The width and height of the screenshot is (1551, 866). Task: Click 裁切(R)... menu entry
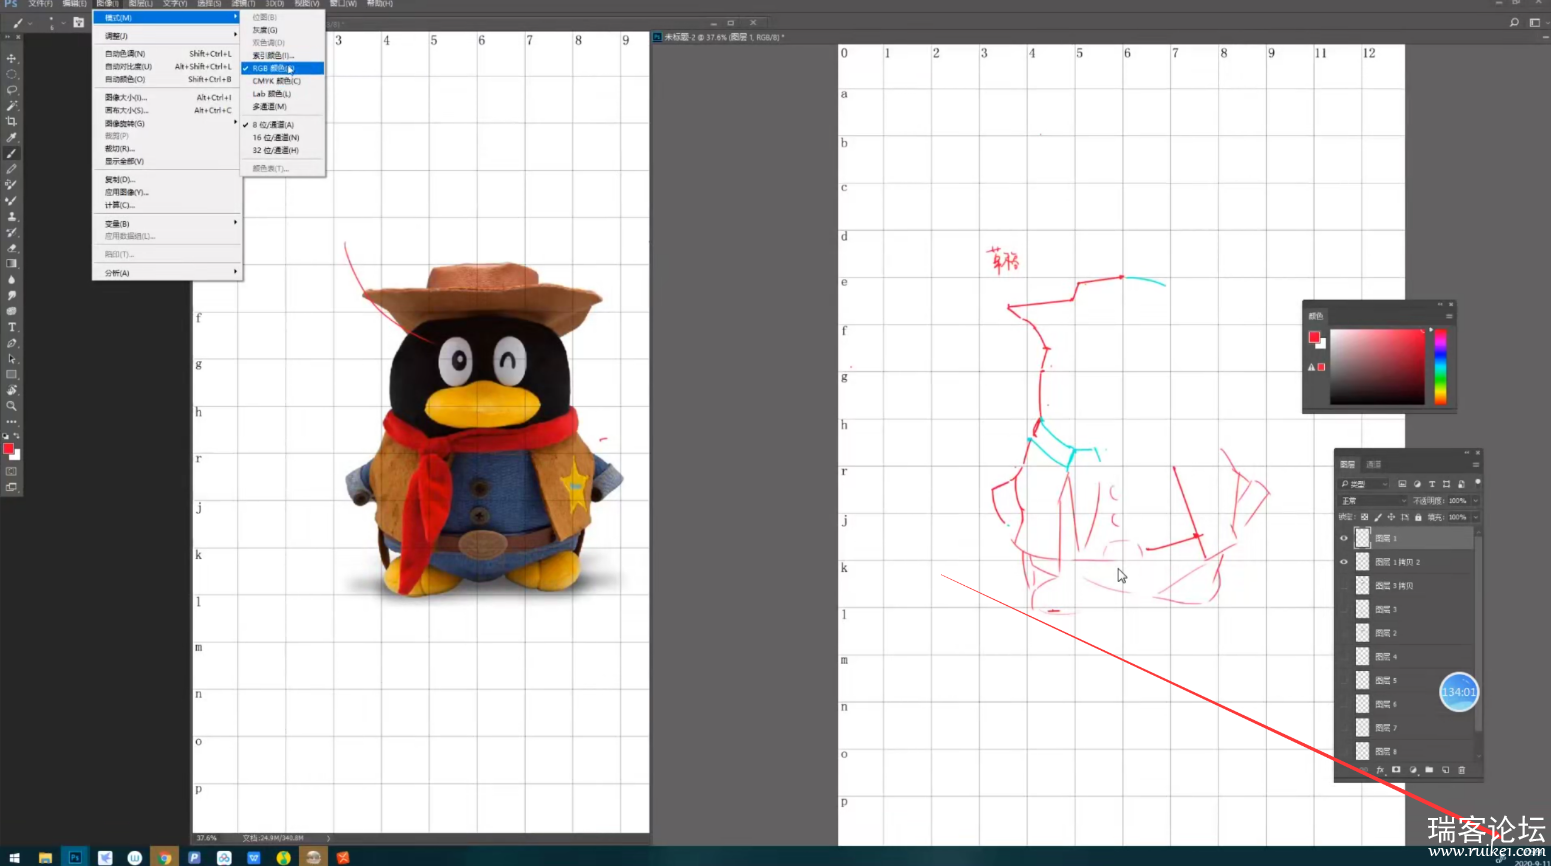click(167, 149)
